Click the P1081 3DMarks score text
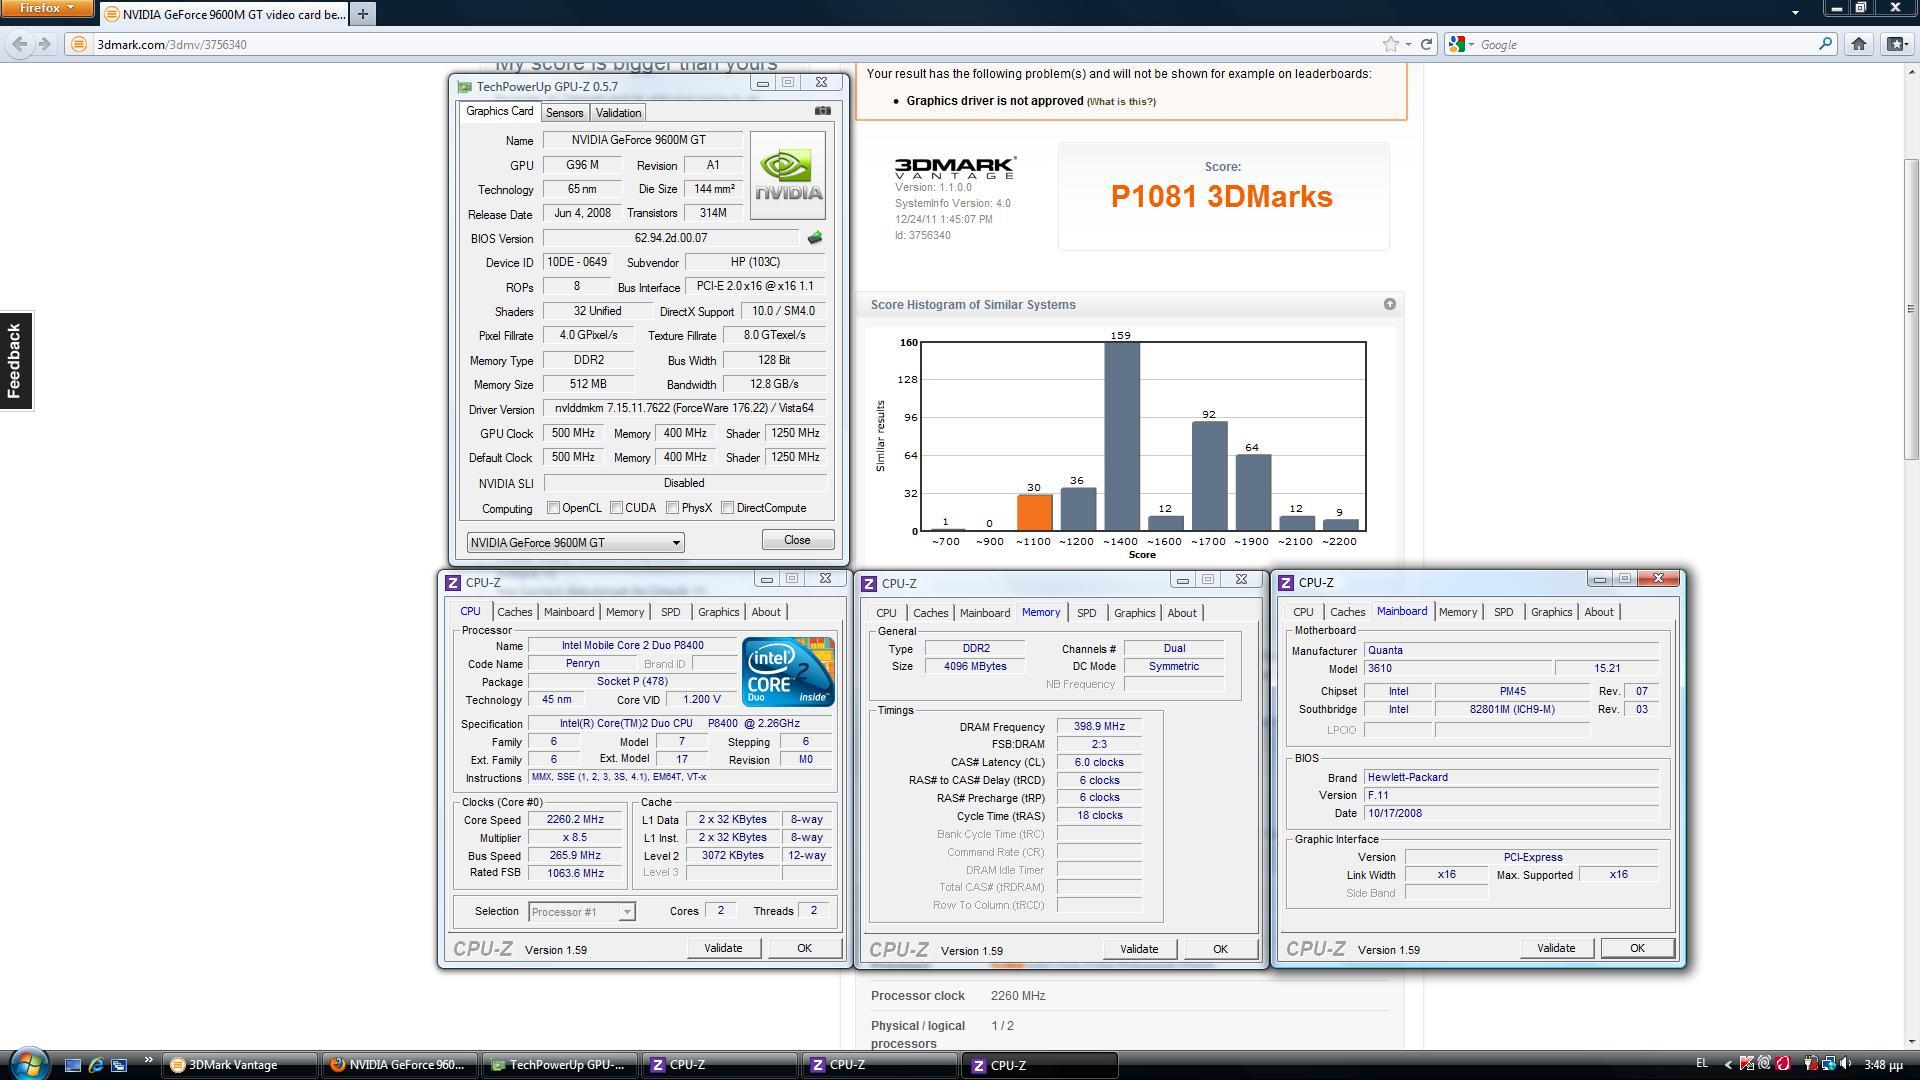The width and height of the screenshot is (1920, 1080). (x=1222, y=197)
